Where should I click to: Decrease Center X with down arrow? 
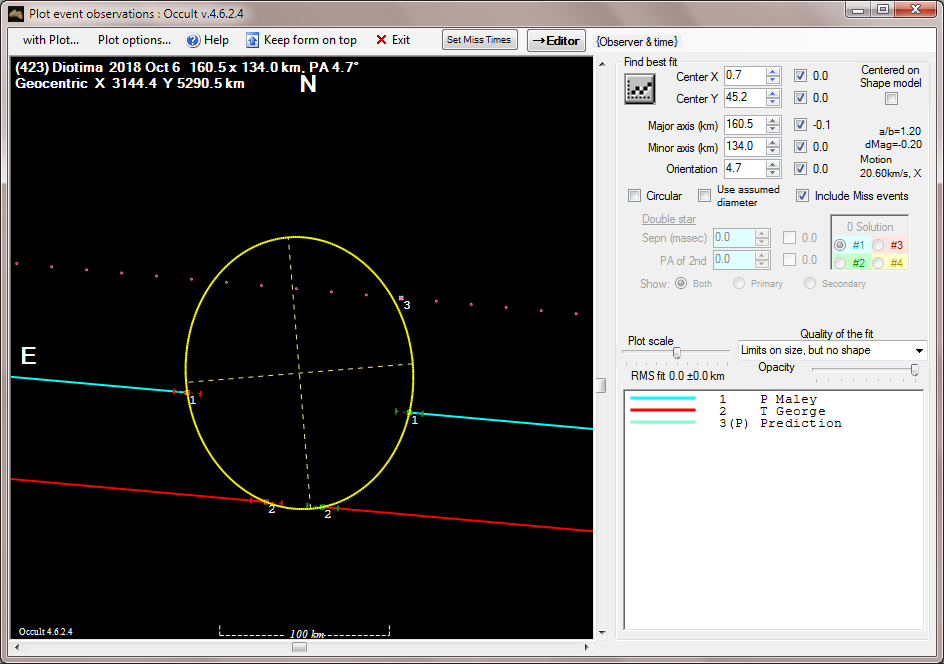[773, 80]
